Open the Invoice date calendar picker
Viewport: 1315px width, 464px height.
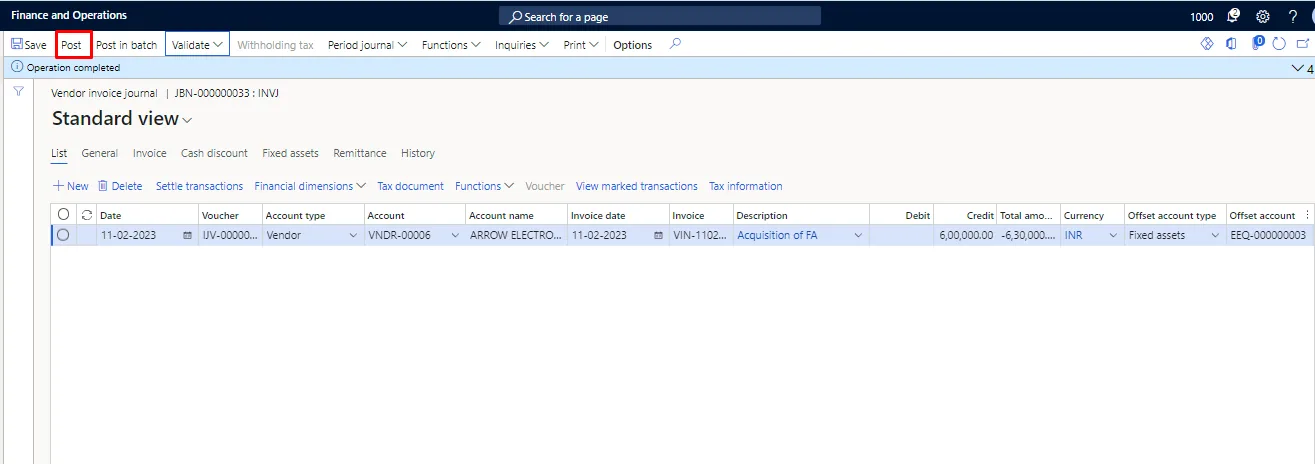(658, 236)
